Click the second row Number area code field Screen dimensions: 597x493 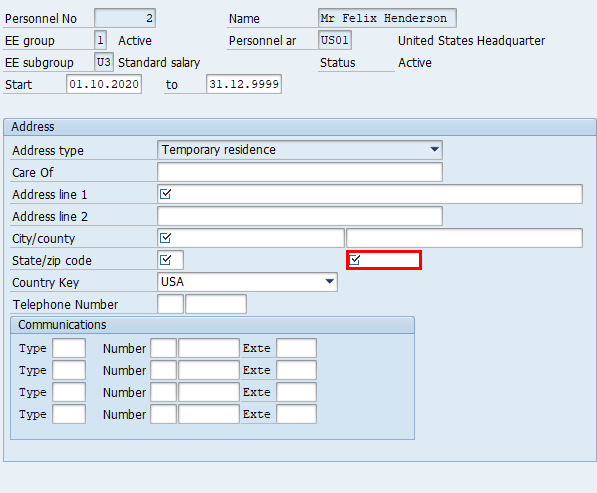click(x=163, y=370)
